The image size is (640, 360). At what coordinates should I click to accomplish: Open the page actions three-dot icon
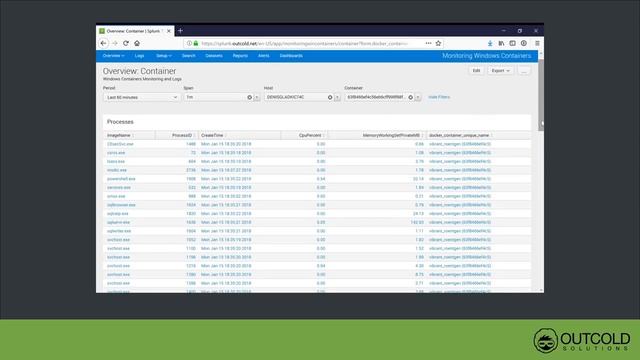coord(428,43)
